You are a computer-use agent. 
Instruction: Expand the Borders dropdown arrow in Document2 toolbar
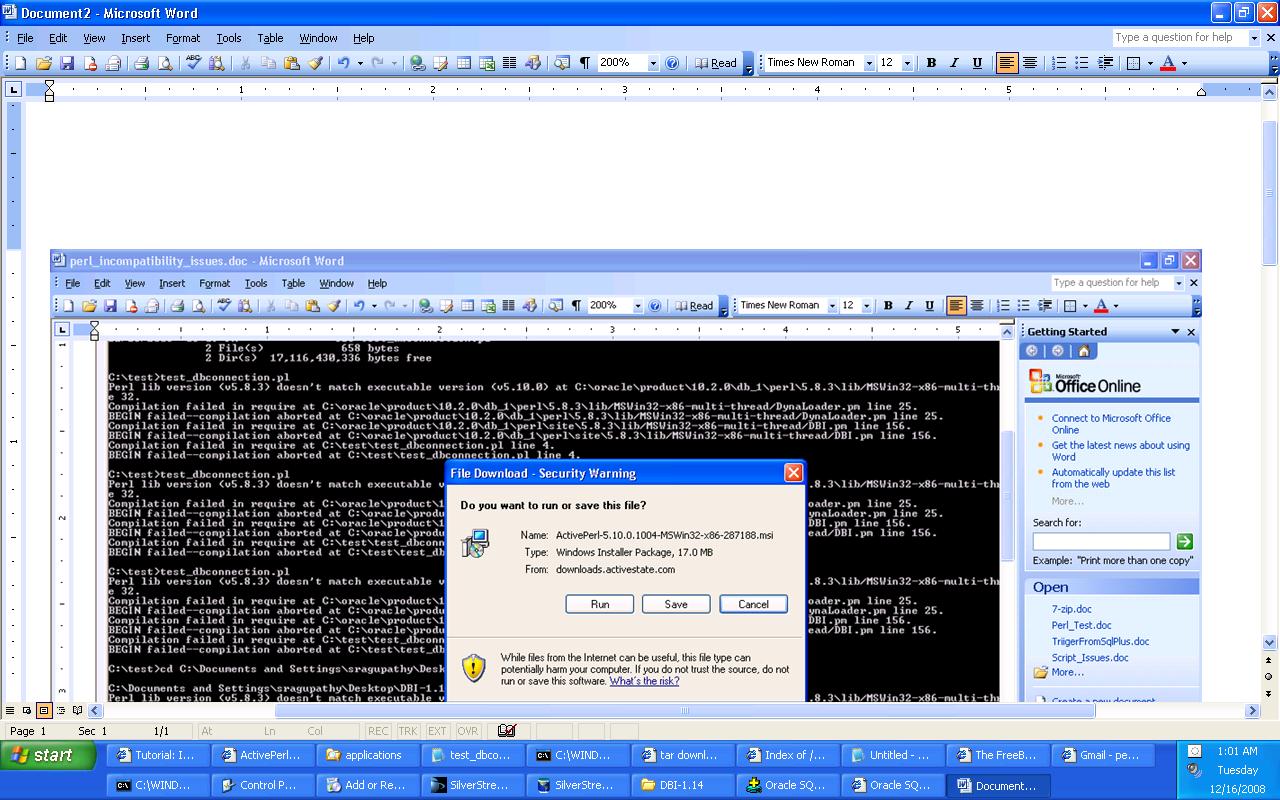pyautogui.click(x=1150, y=63)
